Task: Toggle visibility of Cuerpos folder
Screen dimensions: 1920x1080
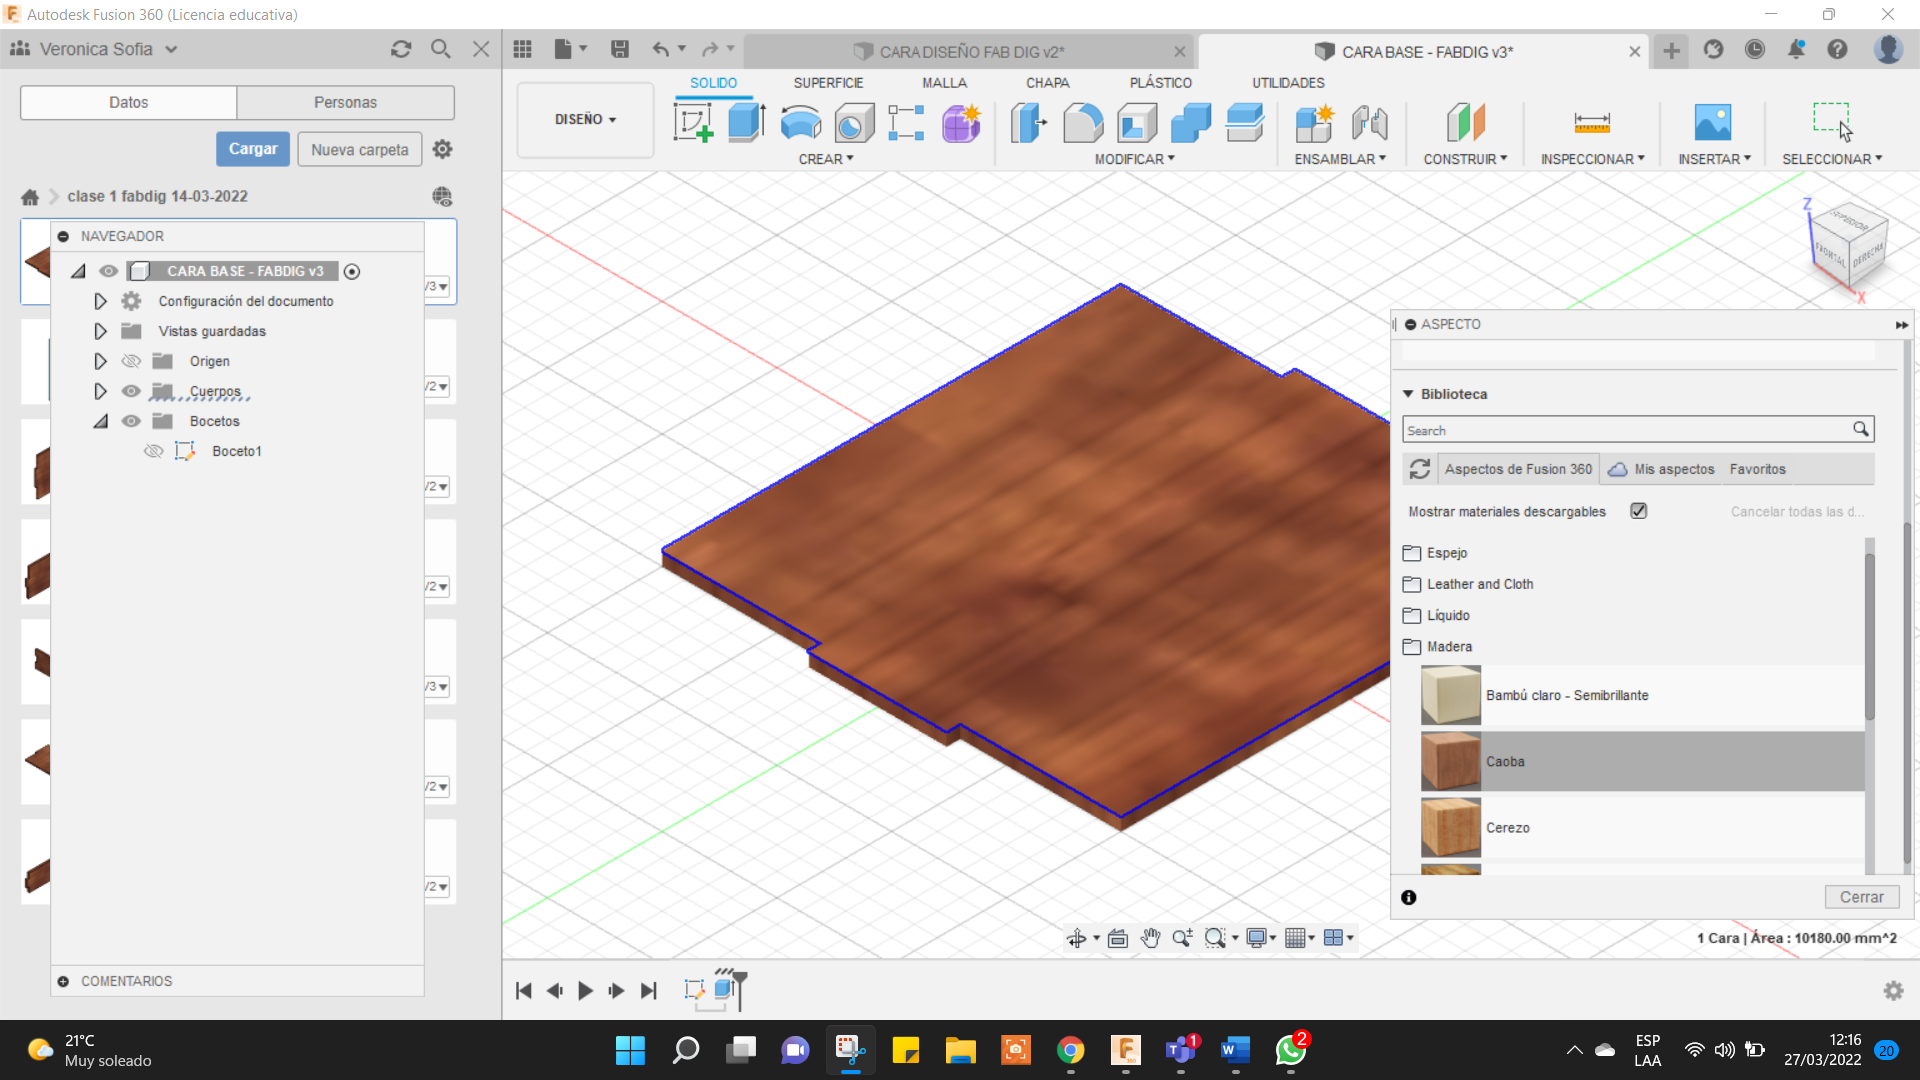Action: coord(131,391)
